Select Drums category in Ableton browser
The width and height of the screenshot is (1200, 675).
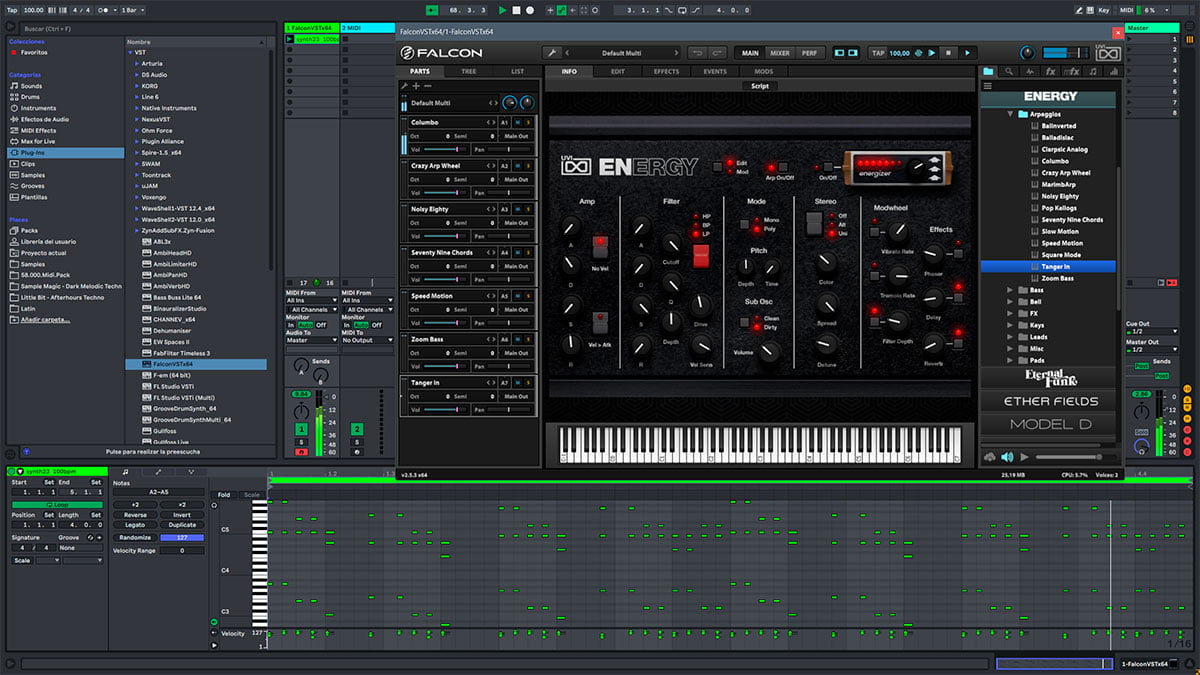(x=31, y=97)
